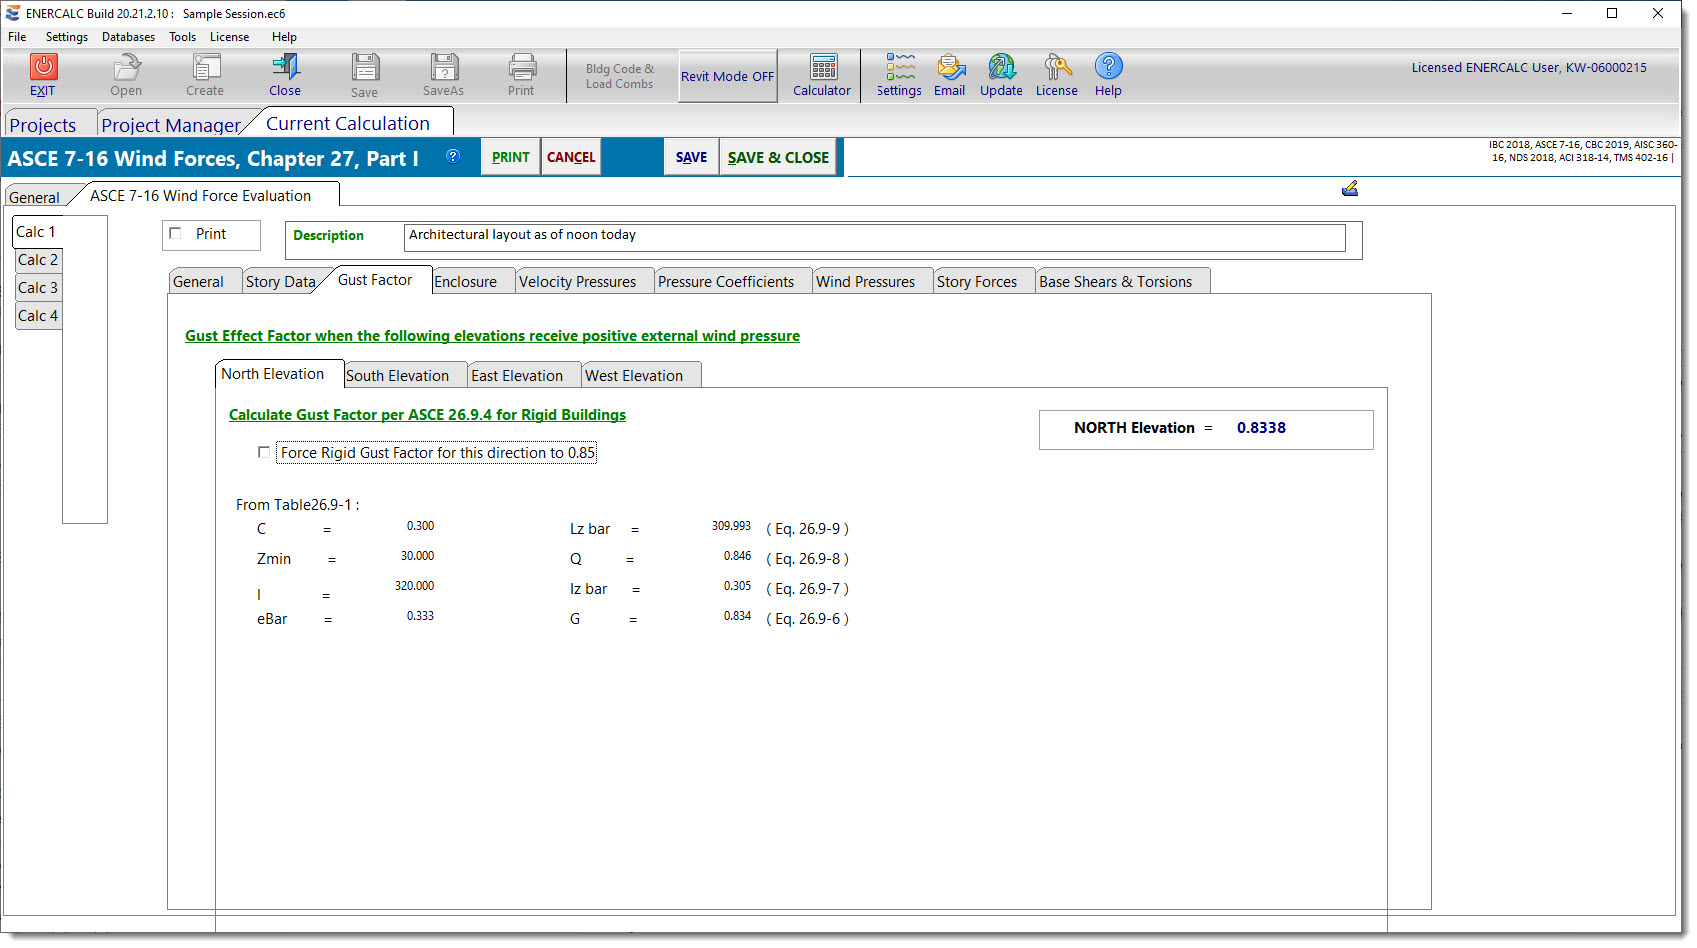Click the Email toolbar icon

[950, 67]
